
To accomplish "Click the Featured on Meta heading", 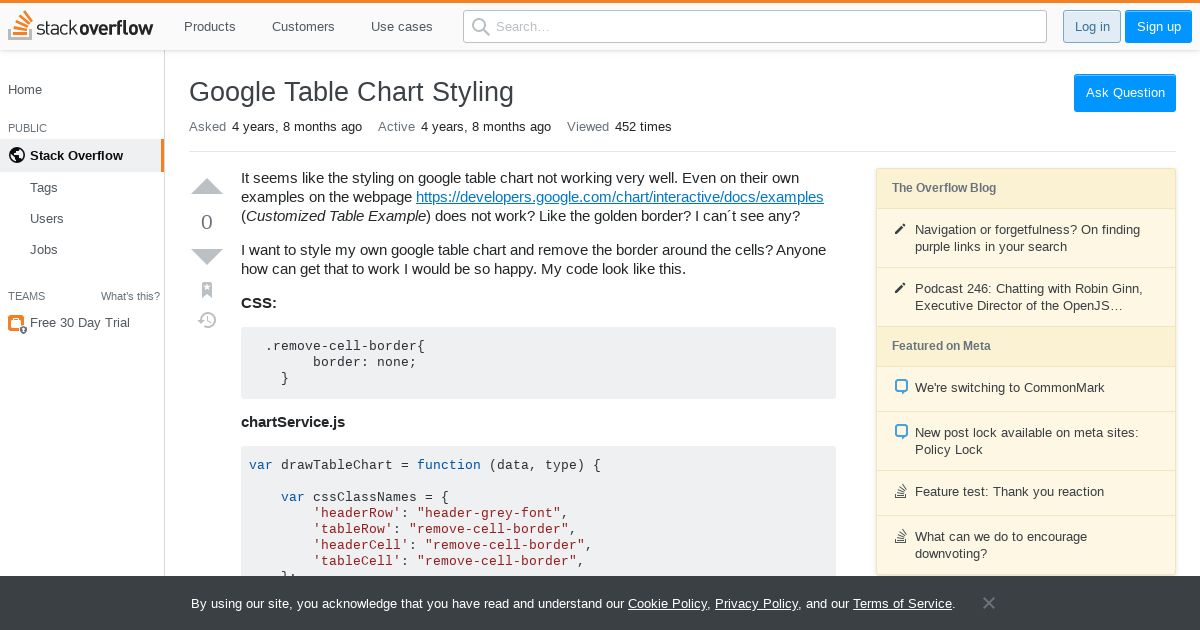I will 941,346.
